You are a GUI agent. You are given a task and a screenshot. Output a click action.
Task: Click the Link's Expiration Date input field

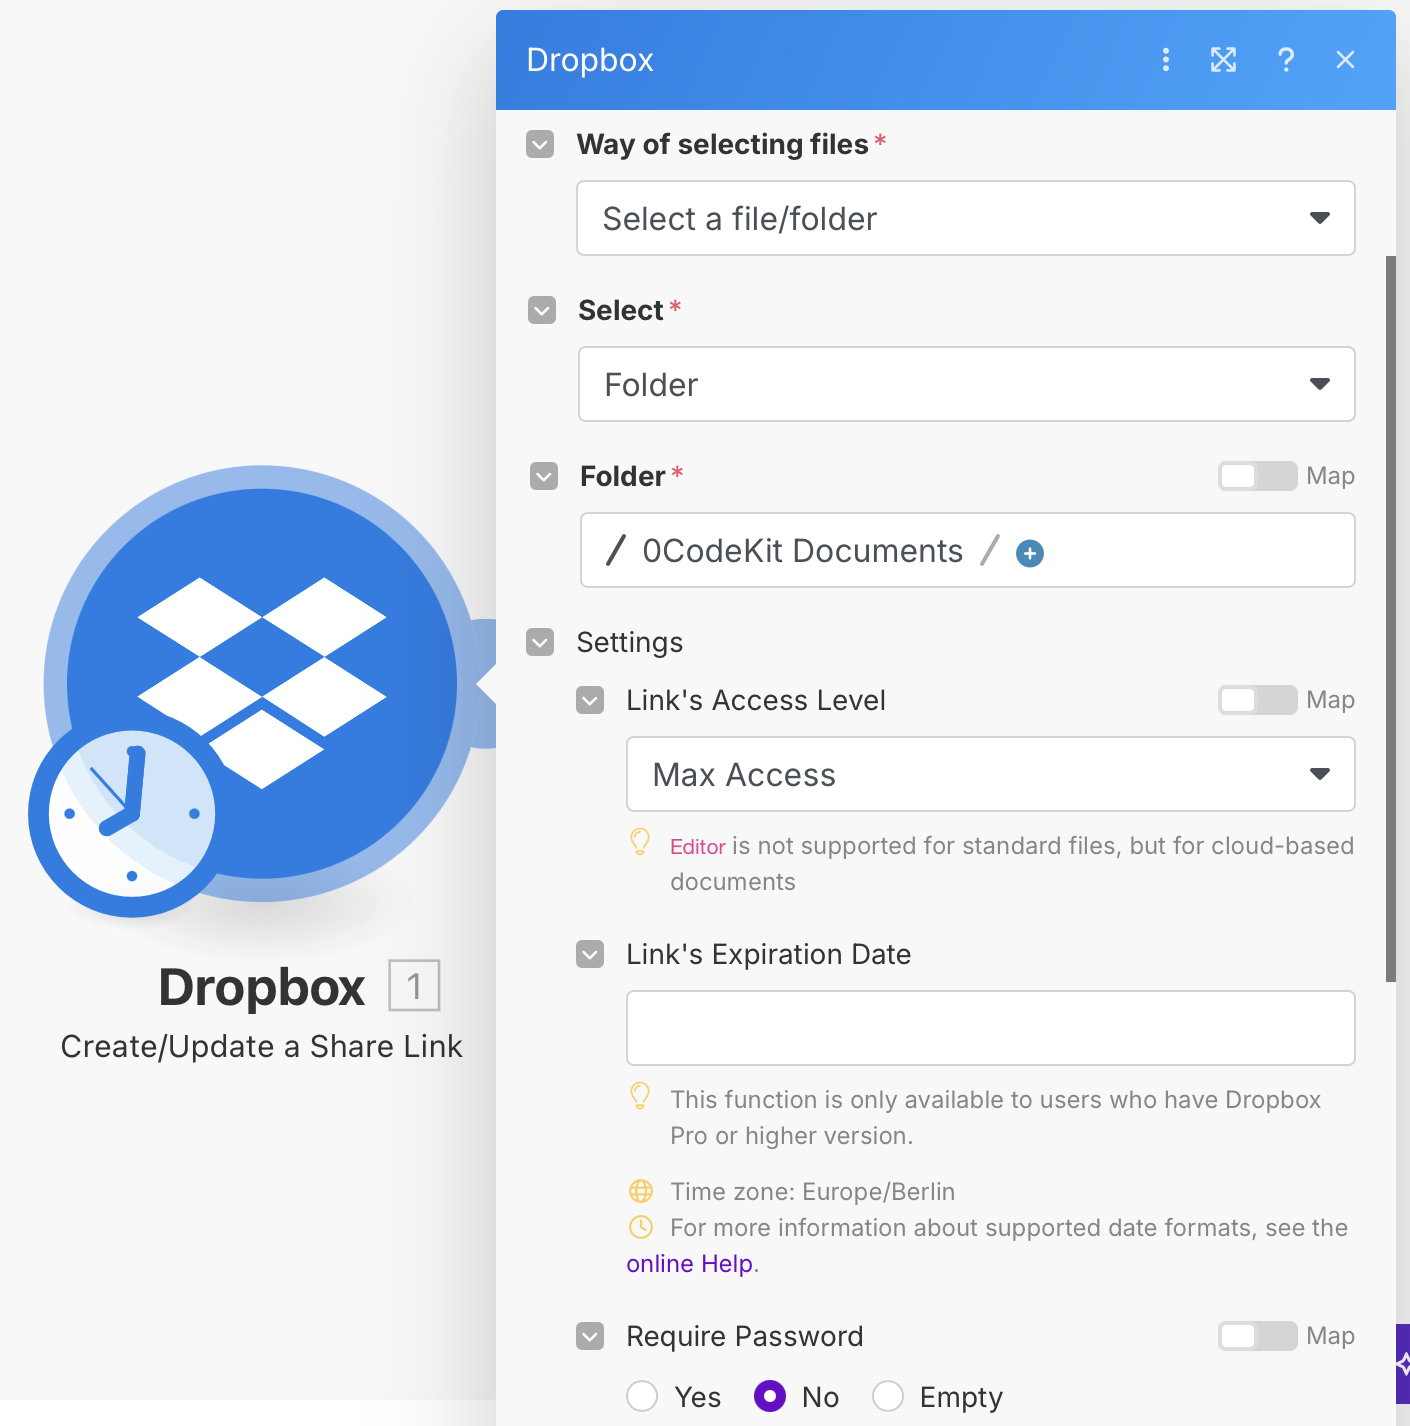[x=991, y=1028]
